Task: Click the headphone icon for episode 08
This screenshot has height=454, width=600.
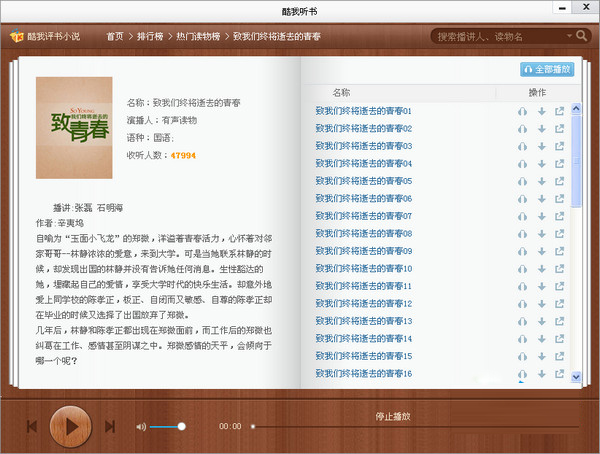Action: pos(522,234)
